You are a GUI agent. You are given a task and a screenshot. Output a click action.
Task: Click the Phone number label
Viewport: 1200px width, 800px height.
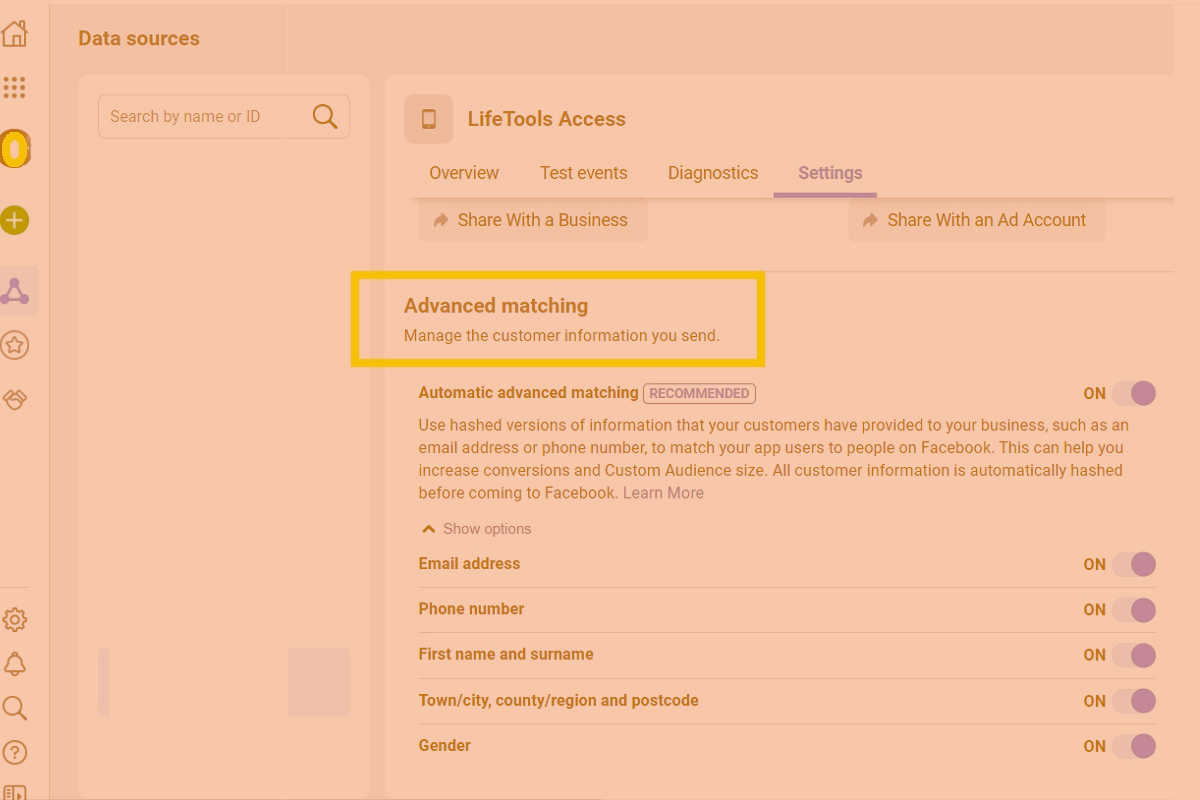[x=471, y=609]
